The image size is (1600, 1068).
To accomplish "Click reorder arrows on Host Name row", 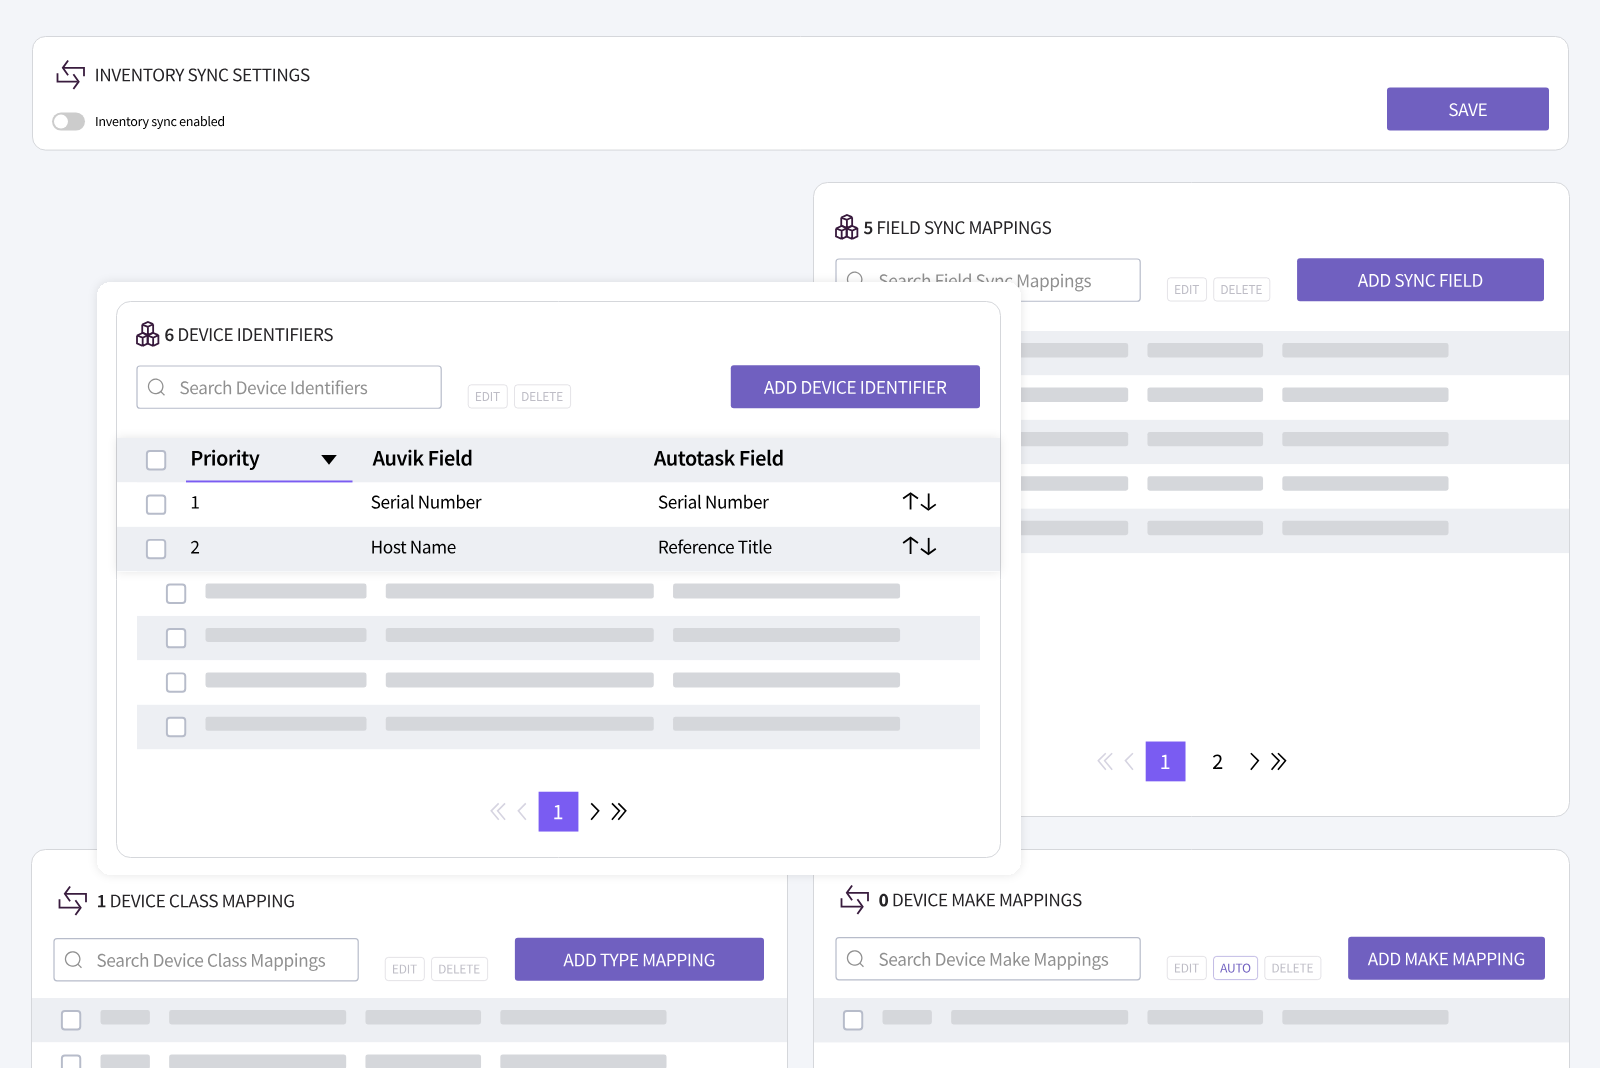I will point(919,547).
